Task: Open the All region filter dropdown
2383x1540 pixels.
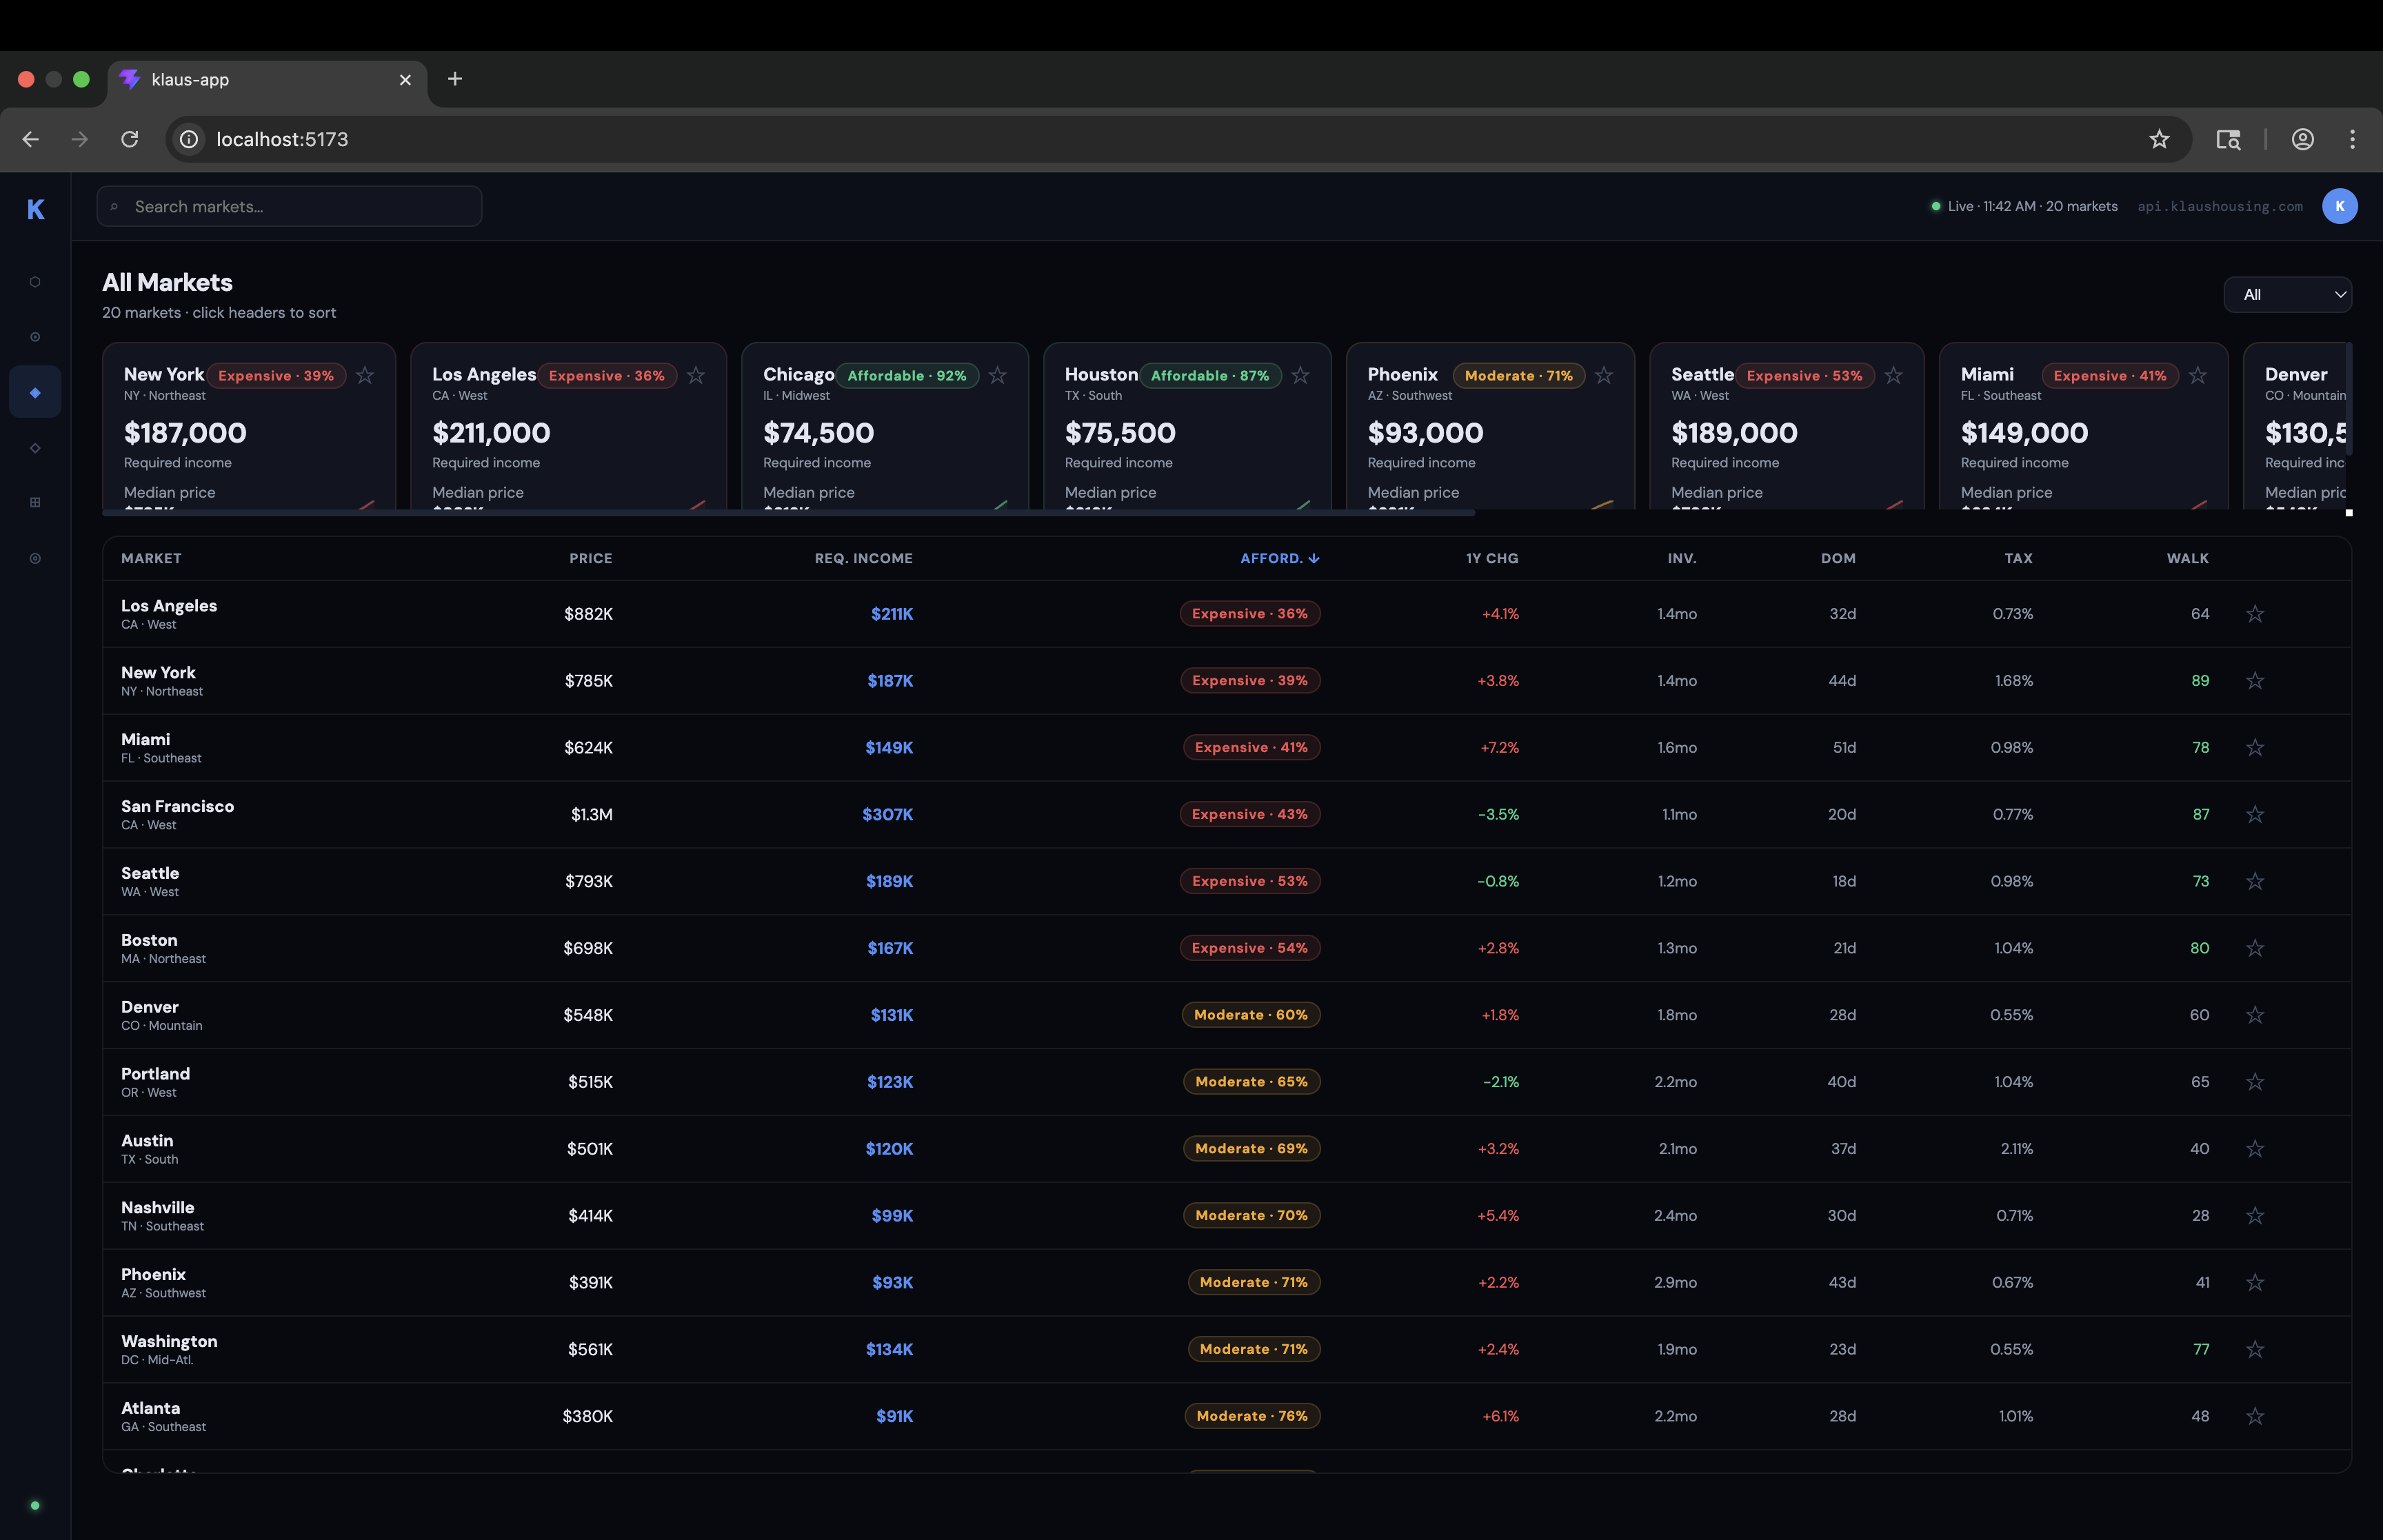Action: 2287,294
